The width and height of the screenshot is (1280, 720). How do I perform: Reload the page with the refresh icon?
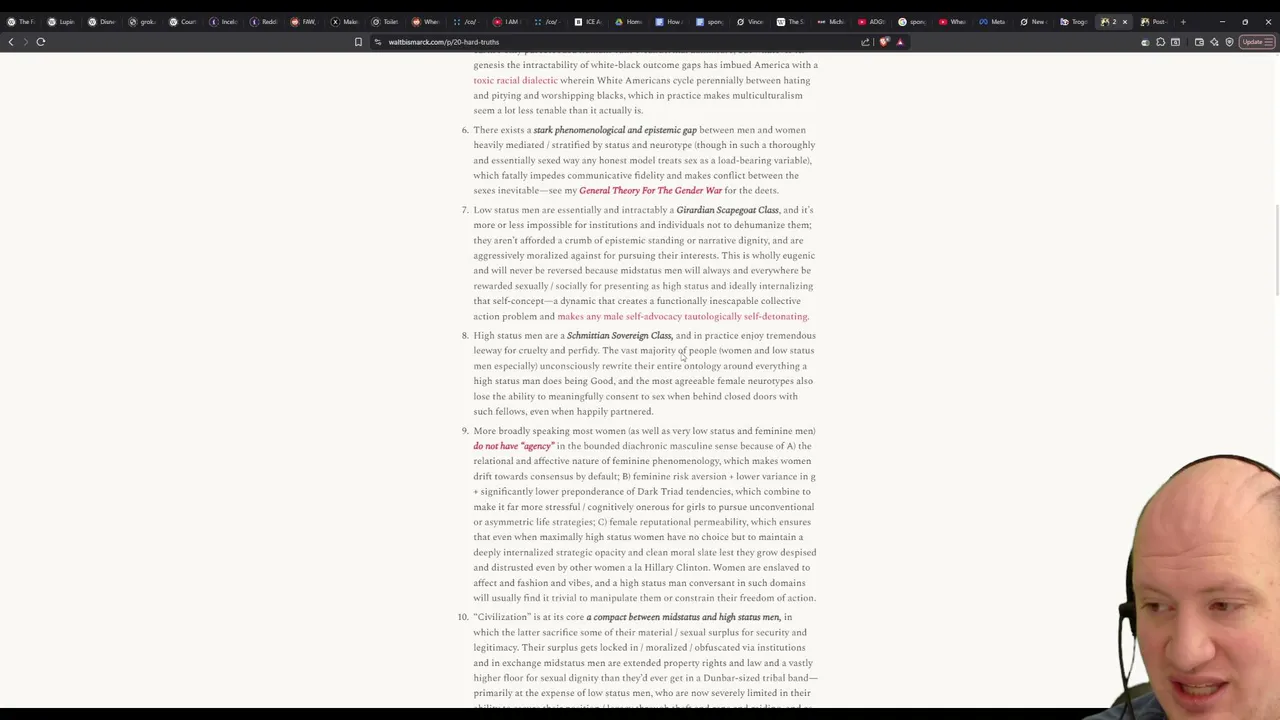[41, 42]
